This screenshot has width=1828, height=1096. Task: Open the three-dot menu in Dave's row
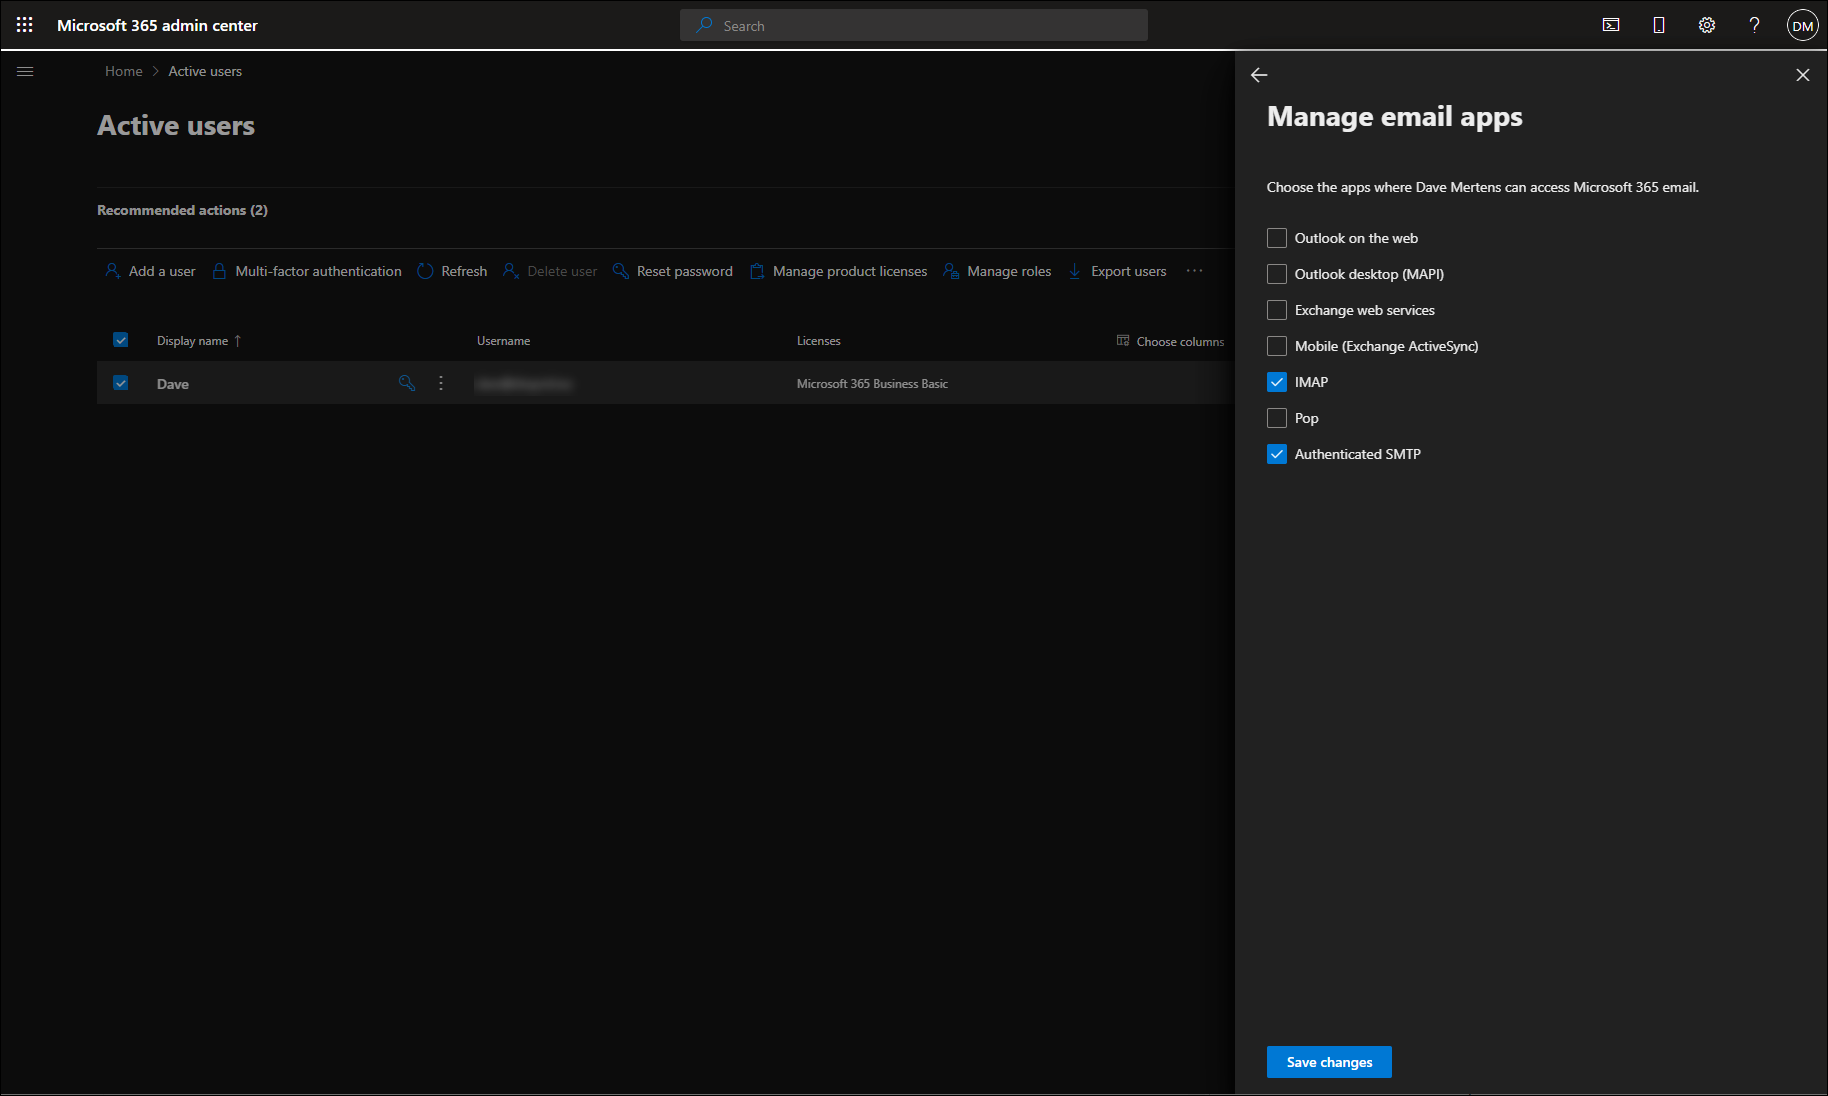441,383
